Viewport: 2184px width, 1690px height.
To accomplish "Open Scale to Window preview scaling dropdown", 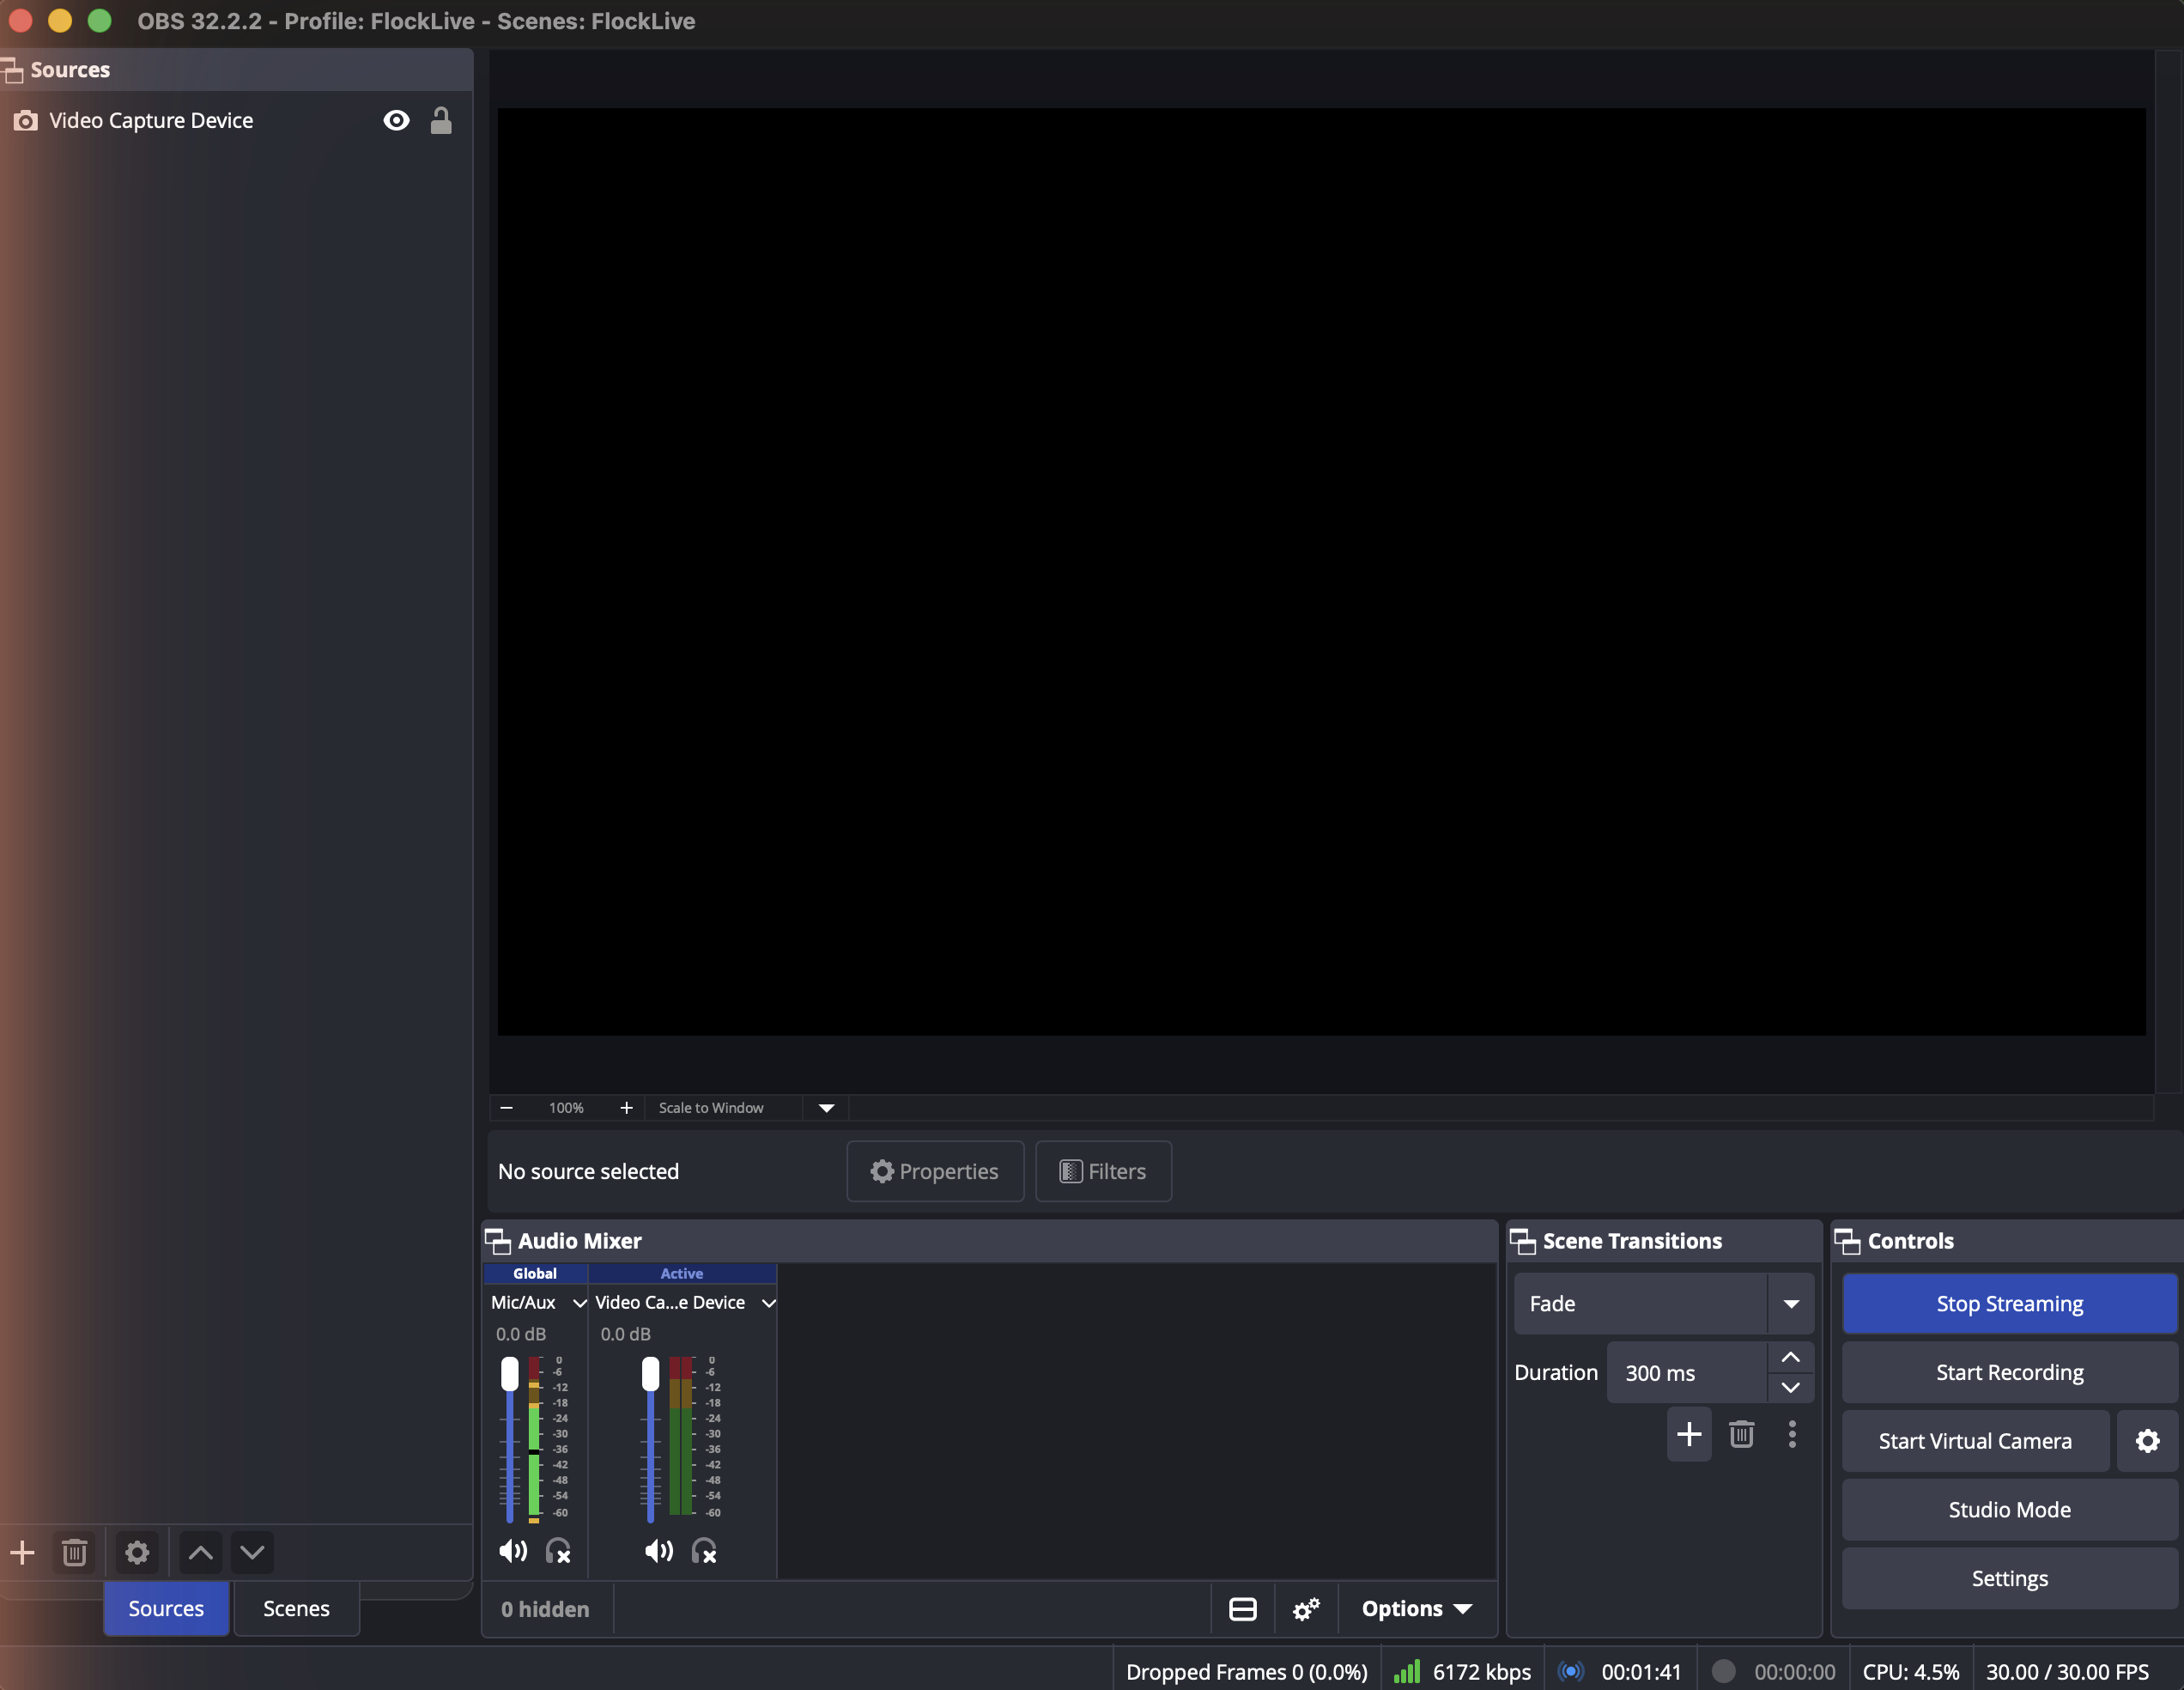I will coord(826,1108).
